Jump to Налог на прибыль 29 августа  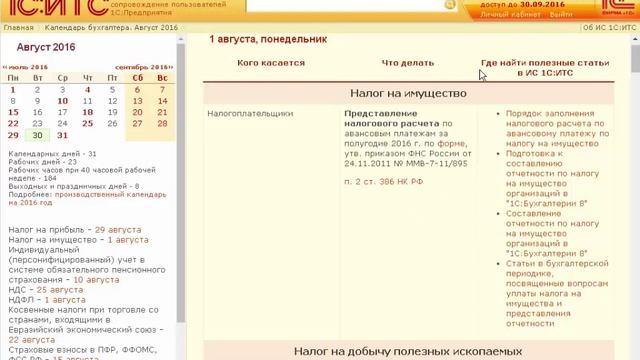(118, 230)
